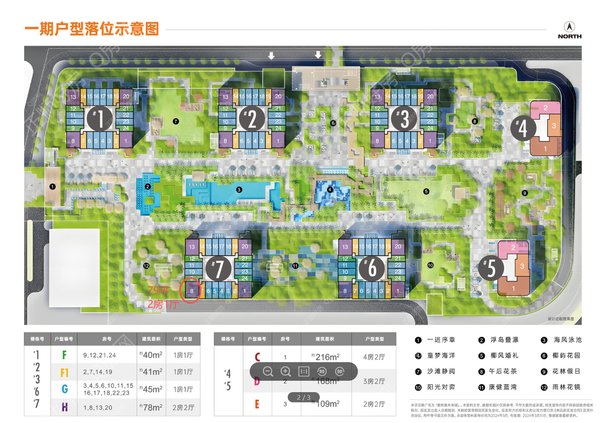This screenshot has height=423, width=600.
Task: Select building #6 circle marker on map
Action: coord(371,268)
